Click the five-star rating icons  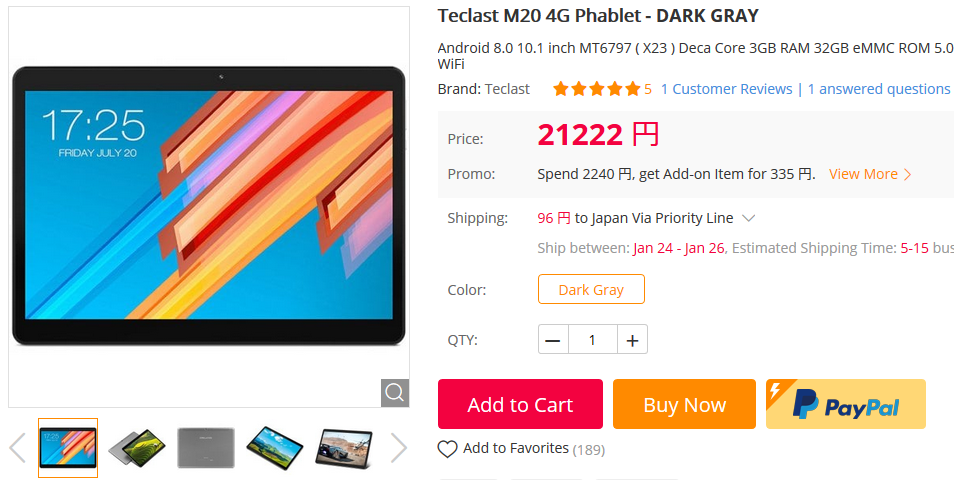point(596,89)
